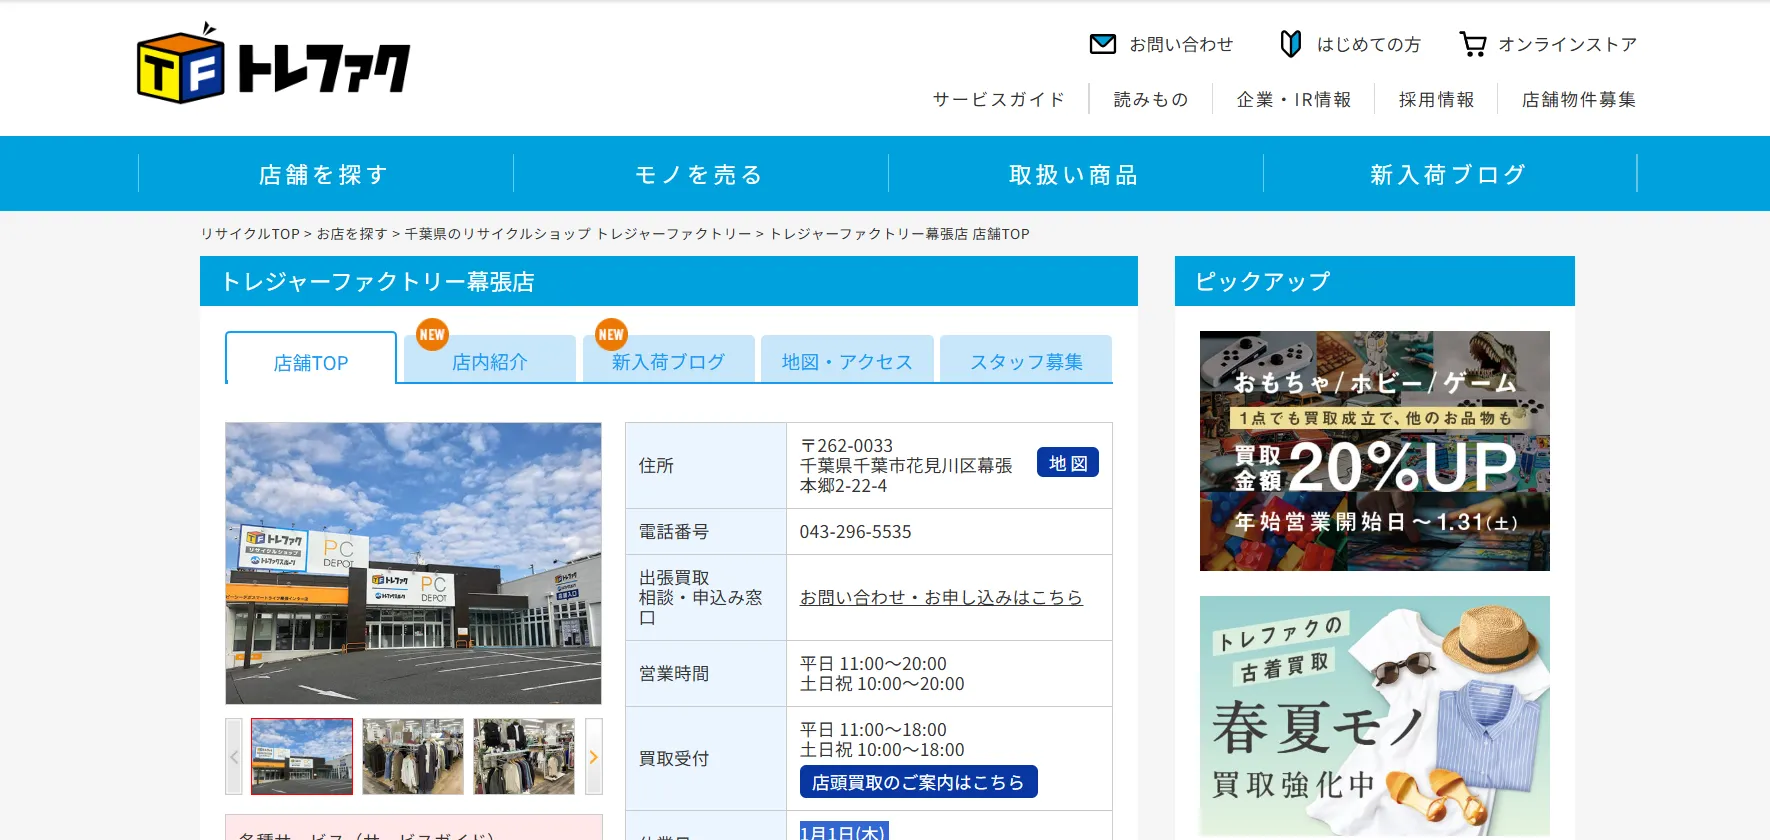Click the envelope contact icon

point(1102,44)
